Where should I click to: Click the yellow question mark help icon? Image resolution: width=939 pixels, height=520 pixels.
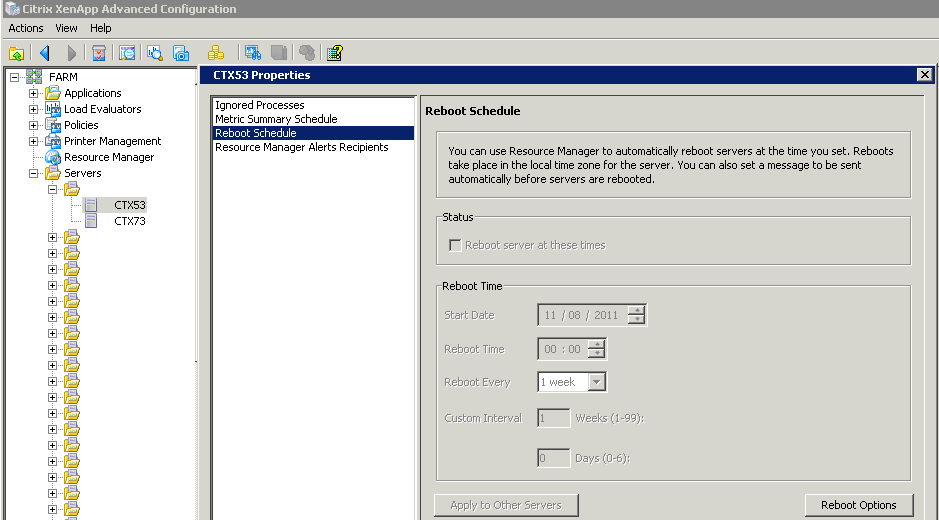tap(335, 53)
